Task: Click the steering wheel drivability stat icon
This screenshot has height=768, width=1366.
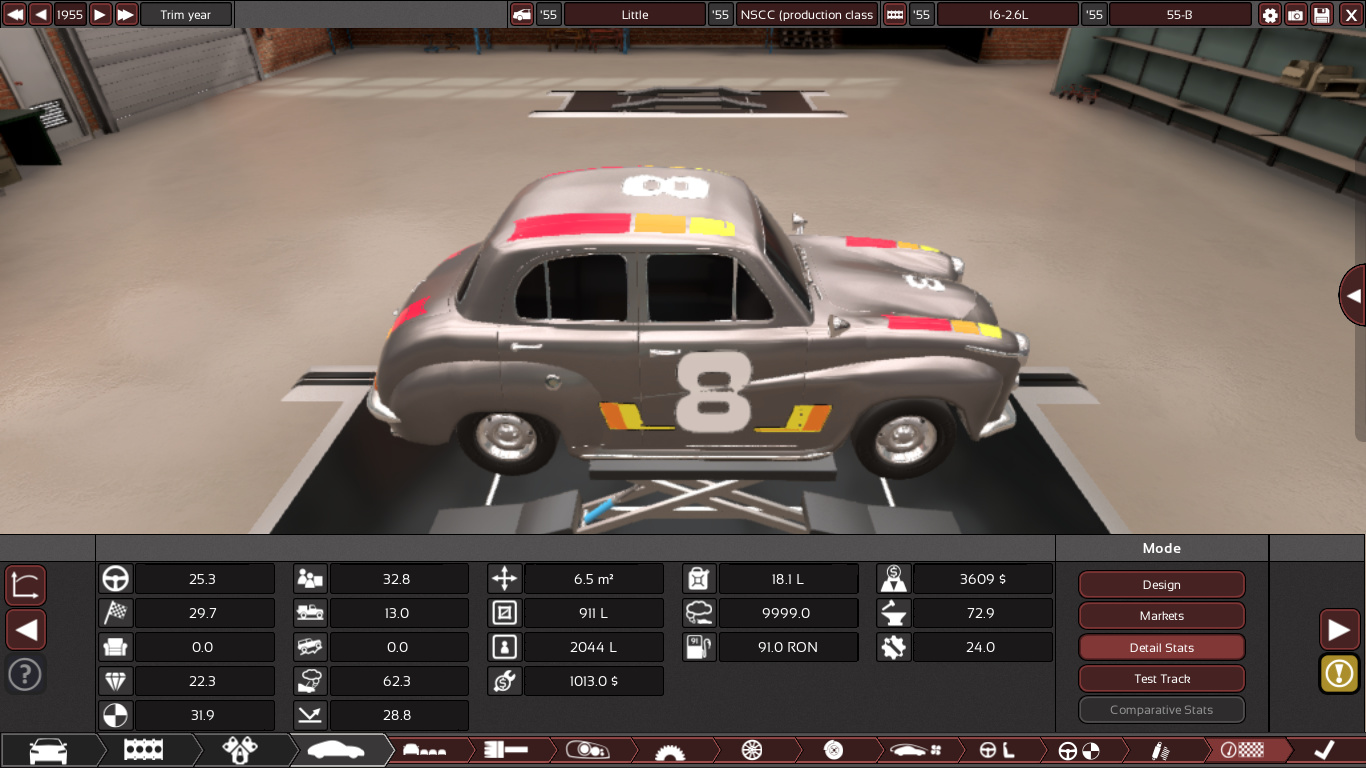Action: point(116,579)
